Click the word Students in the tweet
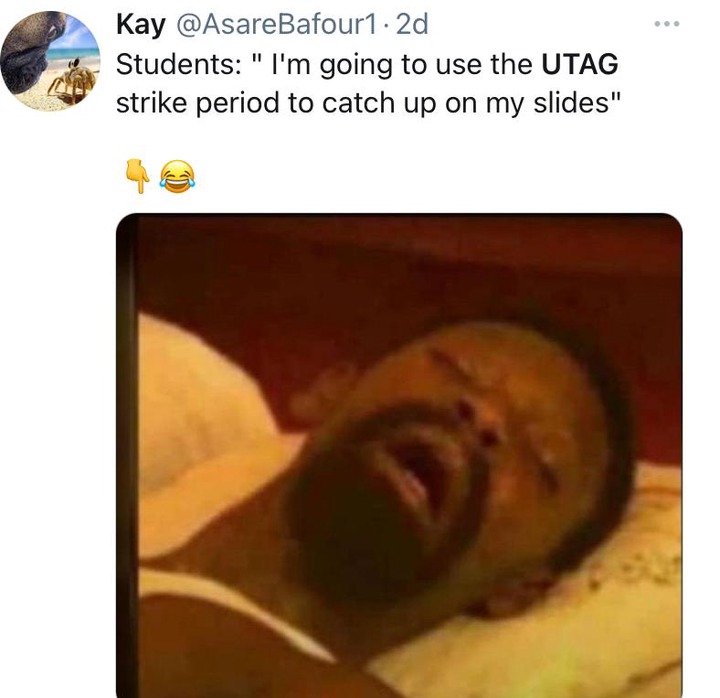The width and height of the screenshot is (720, 698). pos(176,64)
